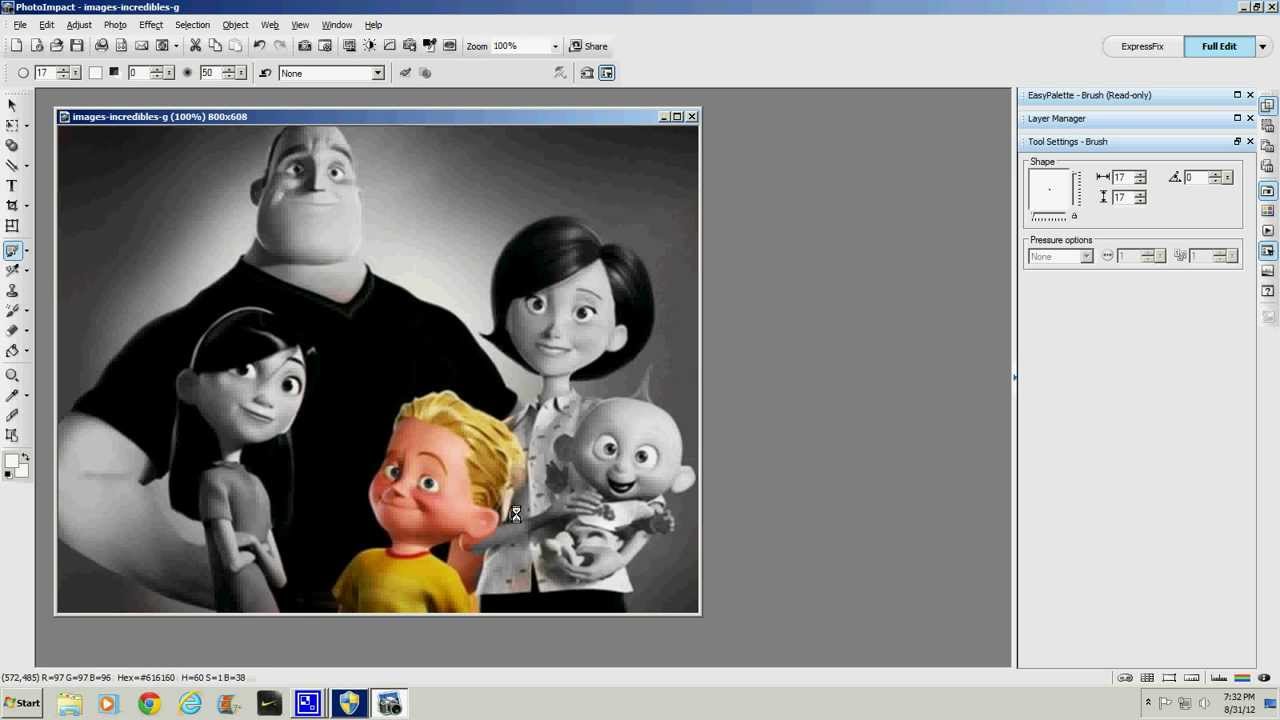Image resolution: width=1280 pixels, height=720 pixels.
Task: Open the Full Edit mode dropdown arrow
Action: pyautogui.click(x=1263, y=46)
